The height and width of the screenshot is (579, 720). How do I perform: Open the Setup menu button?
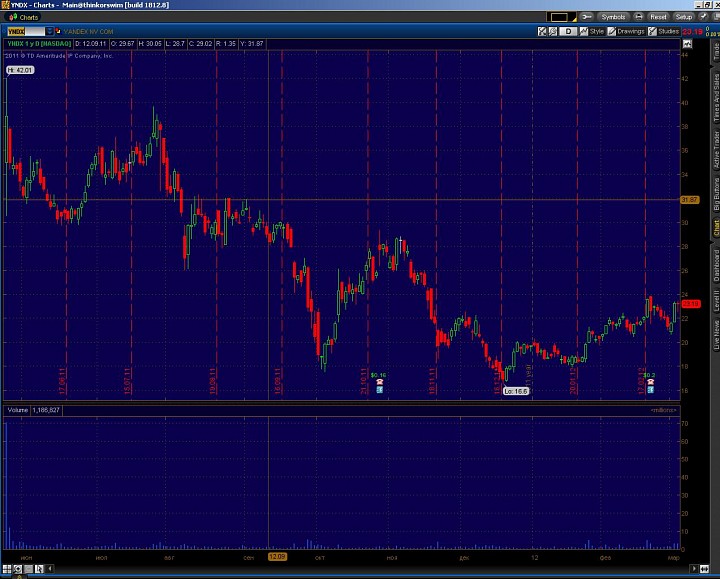pos(684,17)
